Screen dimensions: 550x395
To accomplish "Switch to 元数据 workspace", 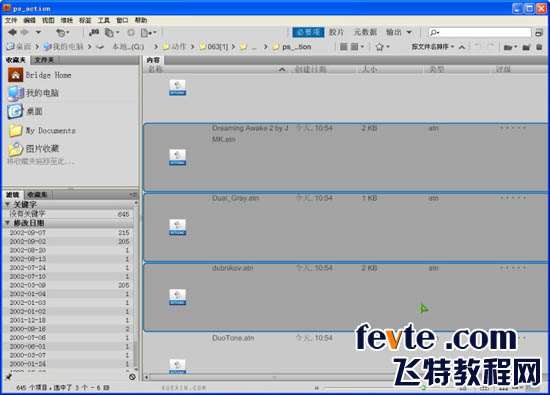I will [x=365, y=32].
